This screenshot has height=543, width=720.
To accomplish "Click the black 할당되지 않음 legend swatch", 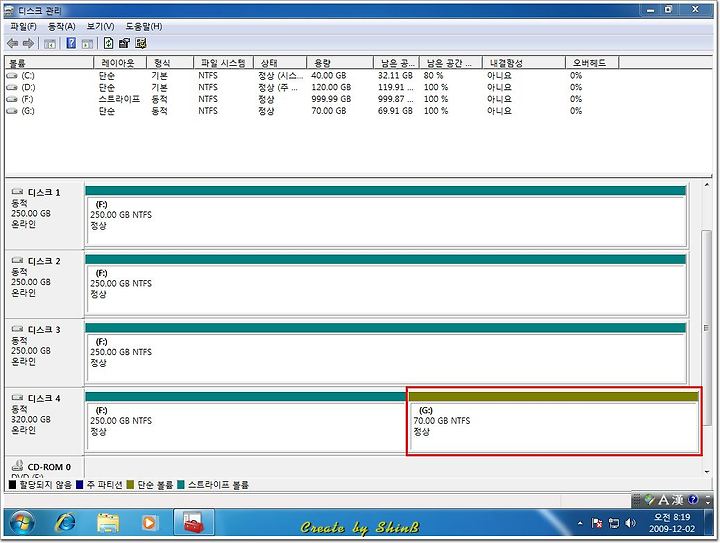I will coord(12,484).
